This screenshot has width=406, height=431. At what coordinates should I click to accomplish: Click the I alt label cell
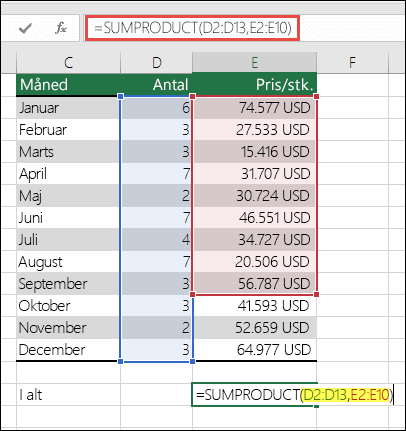tap(68, 395)
